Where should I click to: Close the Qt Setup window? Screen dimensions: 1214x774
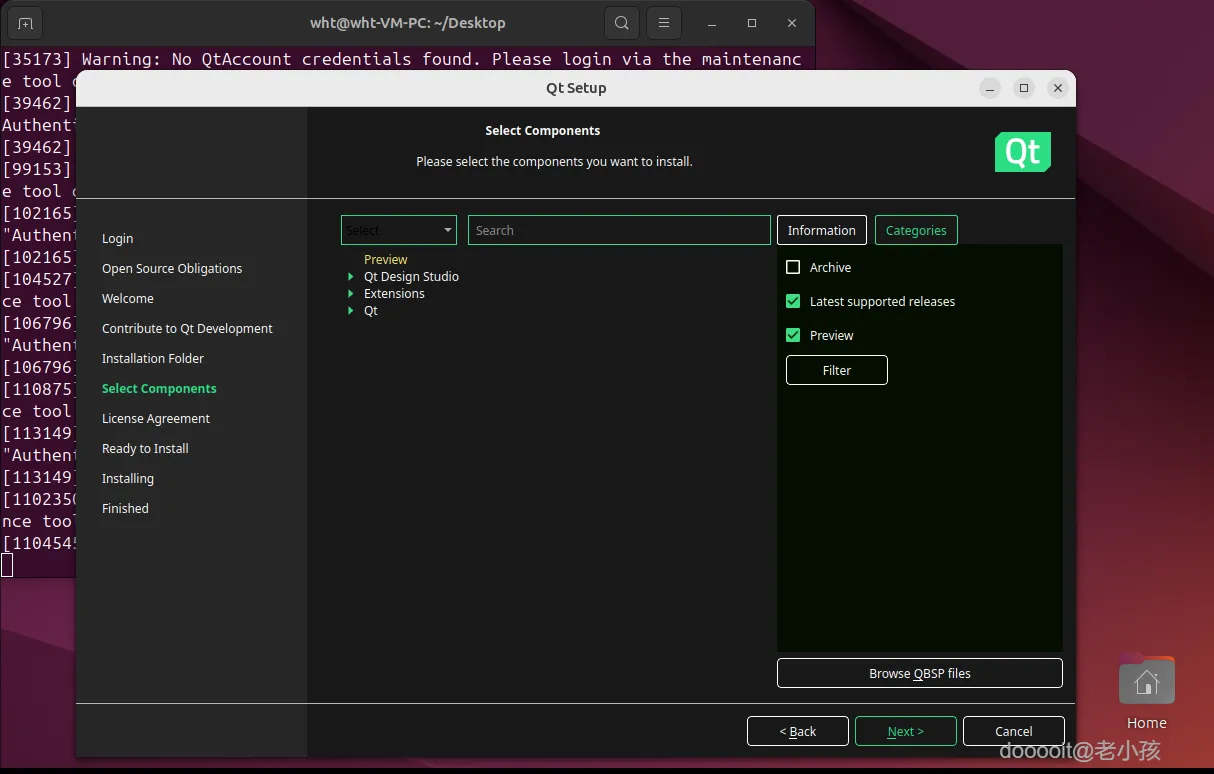tap(1058, 88)
